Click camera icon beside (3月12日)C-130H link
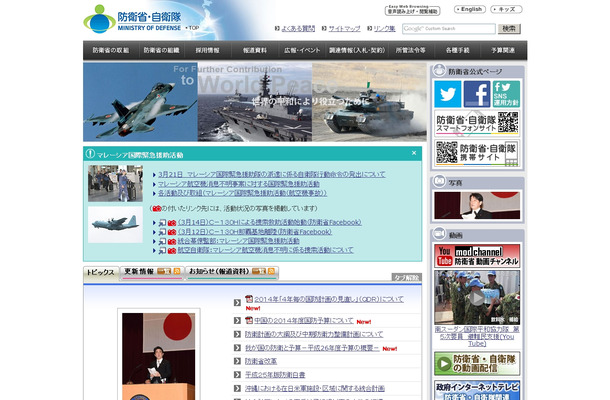The image size is (610, 400). (172, 232)
